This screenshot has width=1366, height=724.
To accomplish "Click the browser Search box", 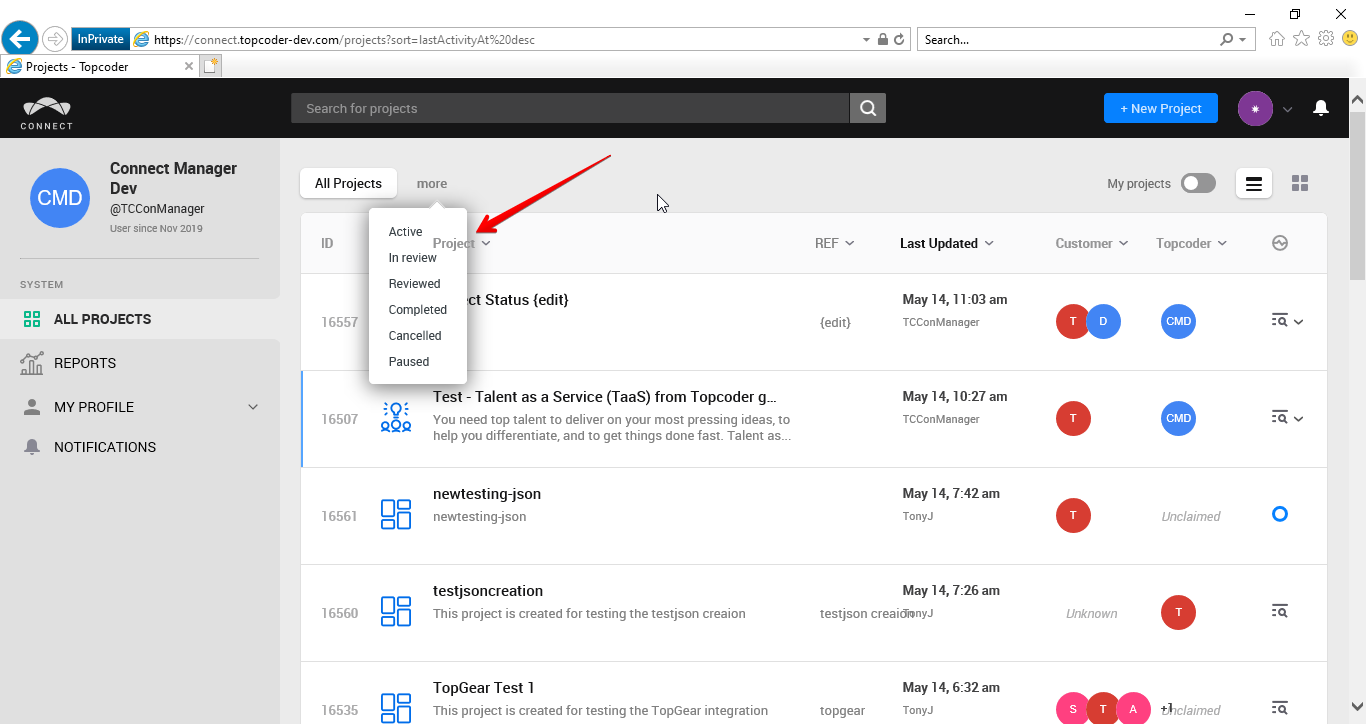I will pos(1068,40).
